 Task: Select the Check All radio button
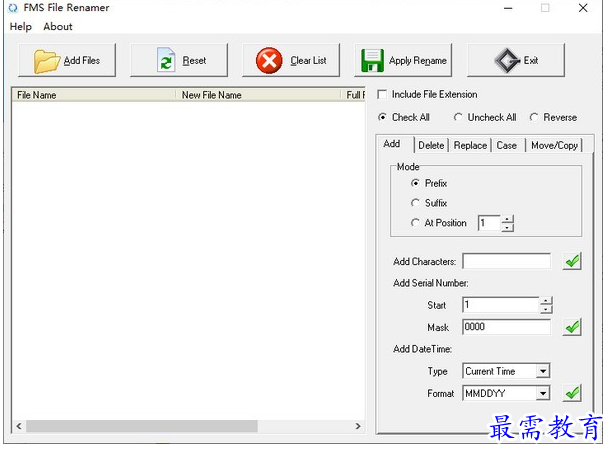tap(382, 117)
